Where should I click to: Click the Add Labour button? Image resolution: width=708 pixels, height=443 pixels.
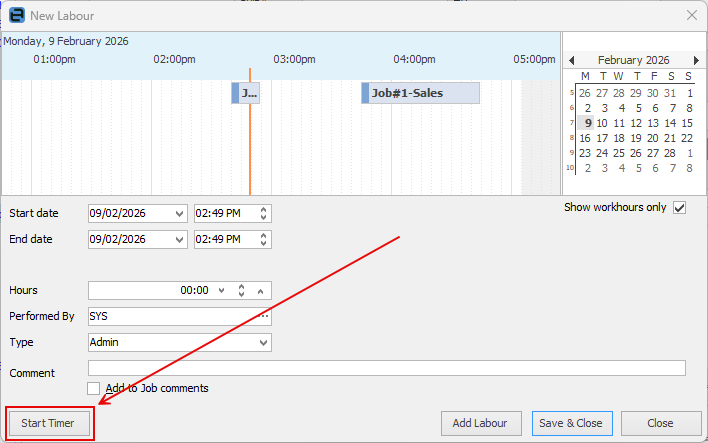pyautogui.click(x=481, y=423)
